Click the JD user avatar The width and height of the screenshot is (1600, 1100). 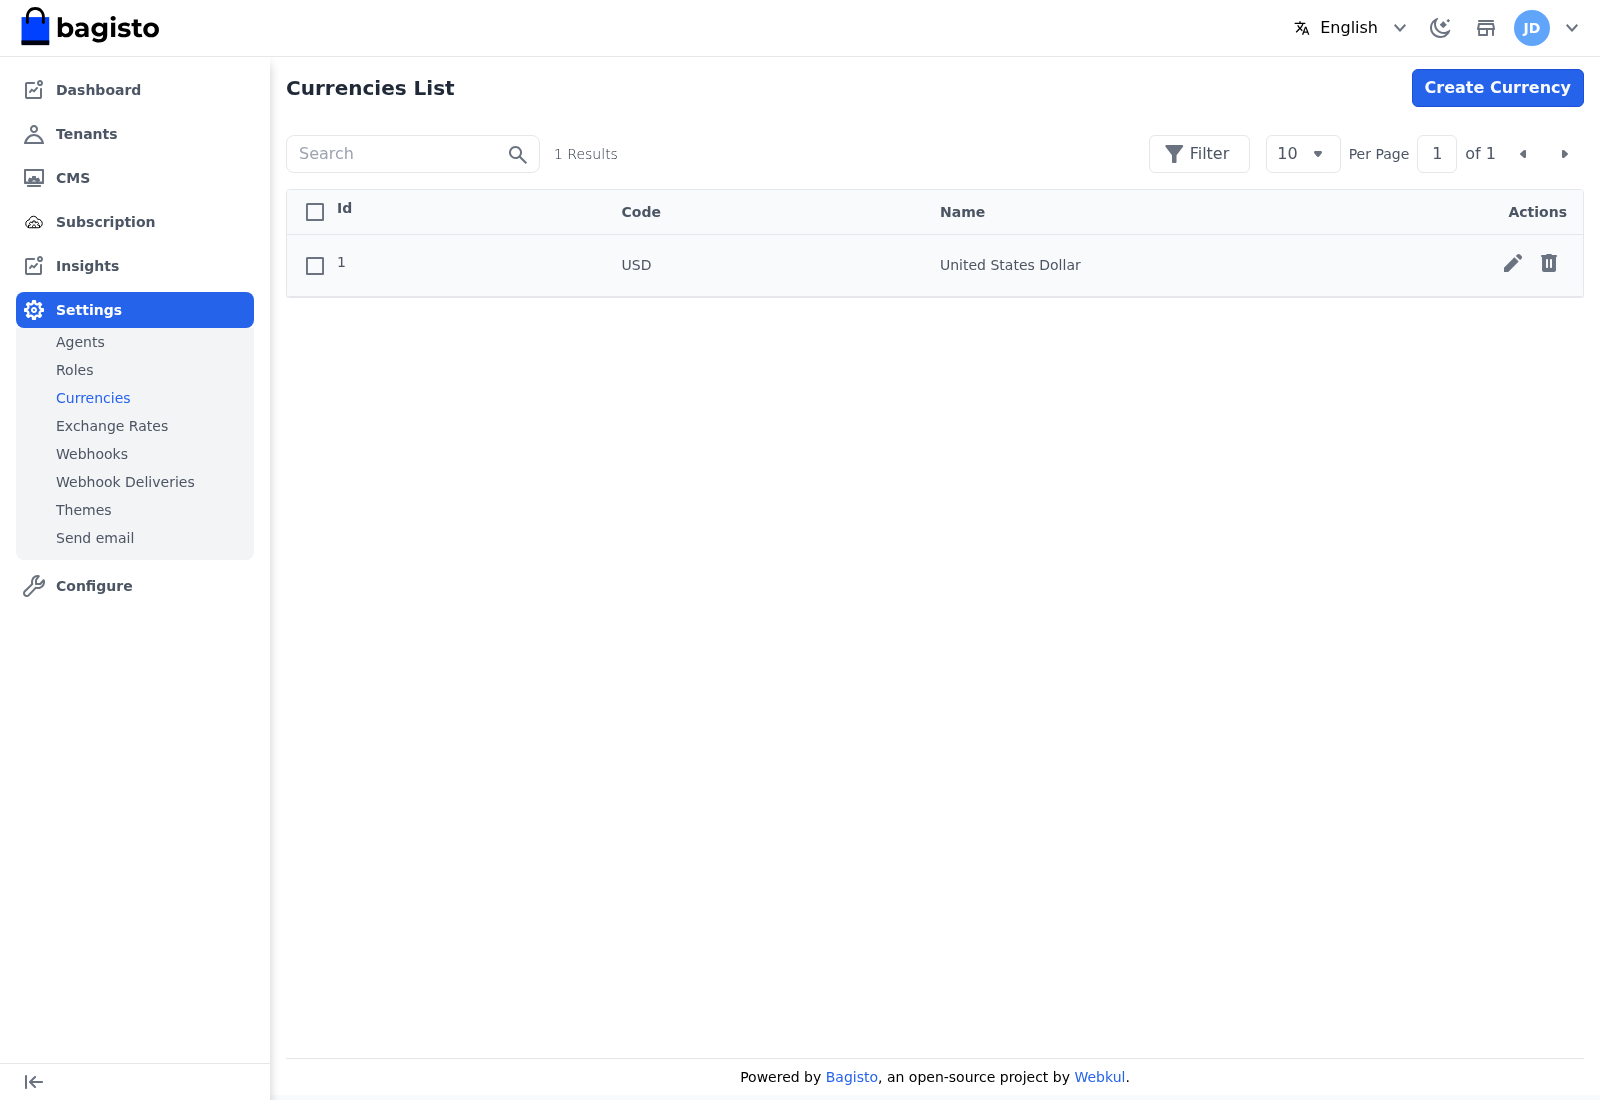point(1532,28)
